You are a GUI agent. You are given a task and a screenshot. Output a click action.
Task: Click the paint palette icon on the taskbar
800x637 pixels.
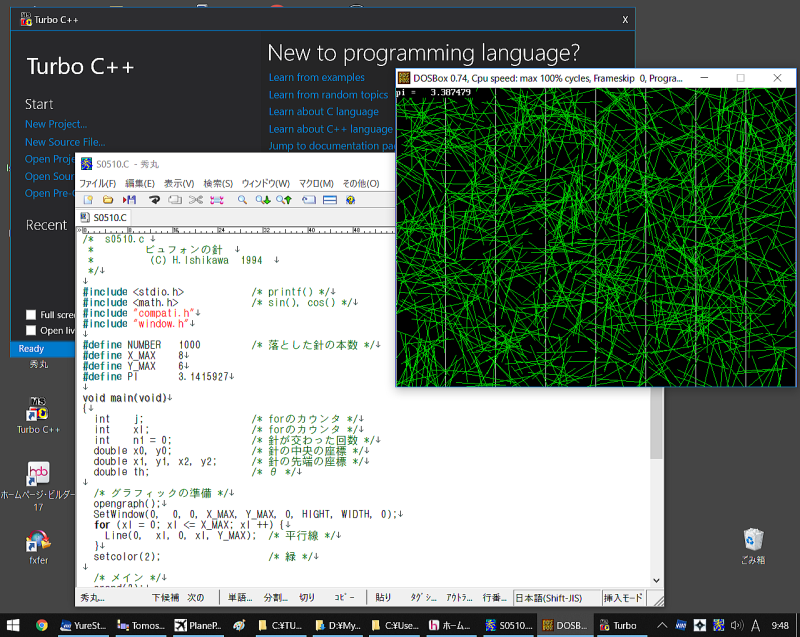pyautogui.click(x=239, y=625)
